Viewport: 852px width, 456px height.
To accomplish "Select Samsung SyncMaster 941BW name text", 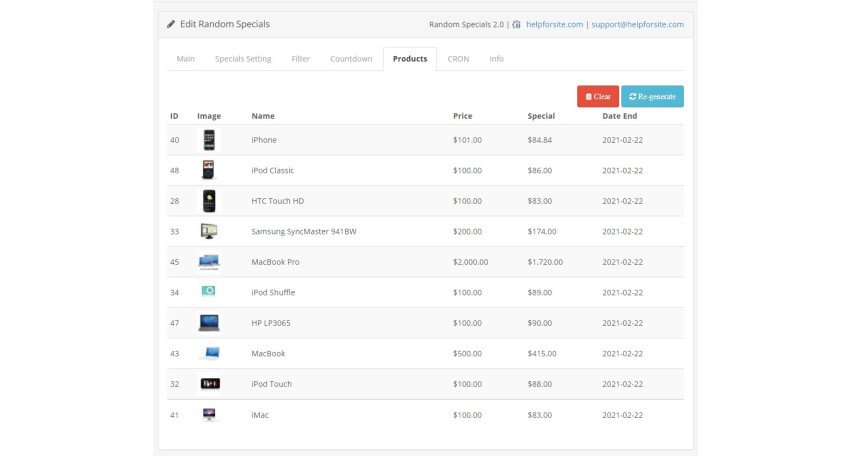I will pos(304,231).
